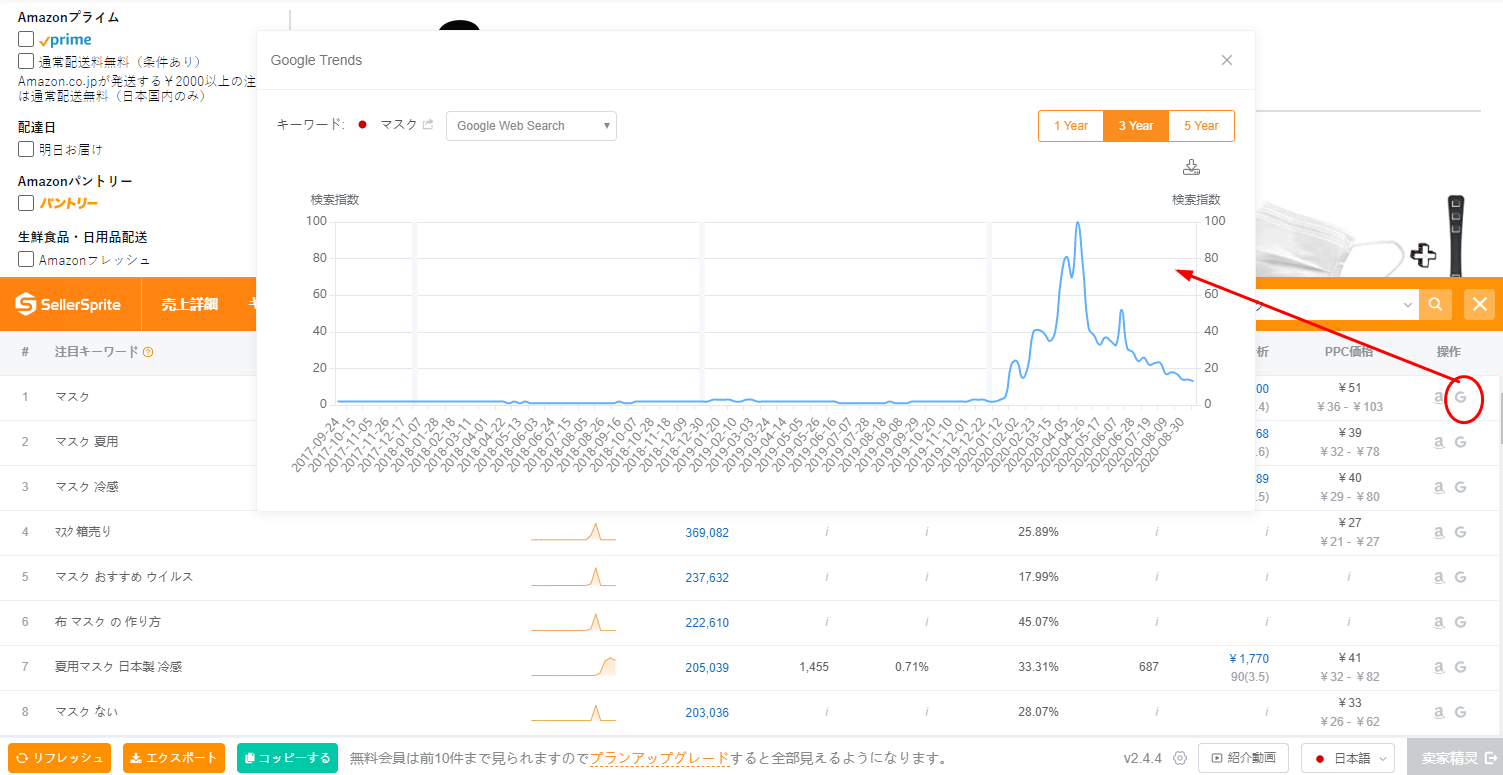Viewport: 1503px width, 775px height.
Task: Play the 紹介動画 video
Action: click(x=1243, y=758)
